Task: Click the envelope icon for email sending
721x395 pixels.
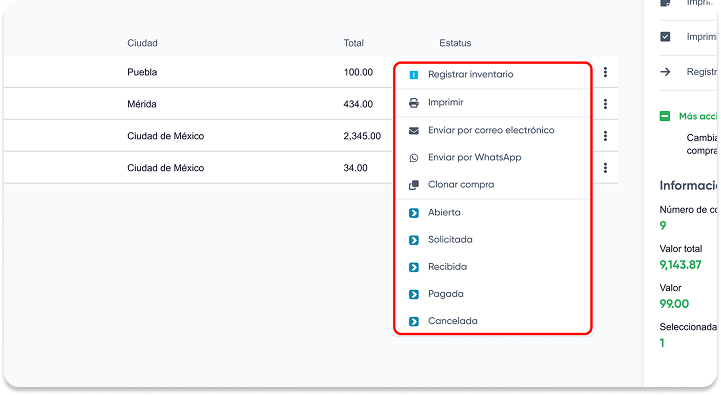Action: tap(414, 131)
